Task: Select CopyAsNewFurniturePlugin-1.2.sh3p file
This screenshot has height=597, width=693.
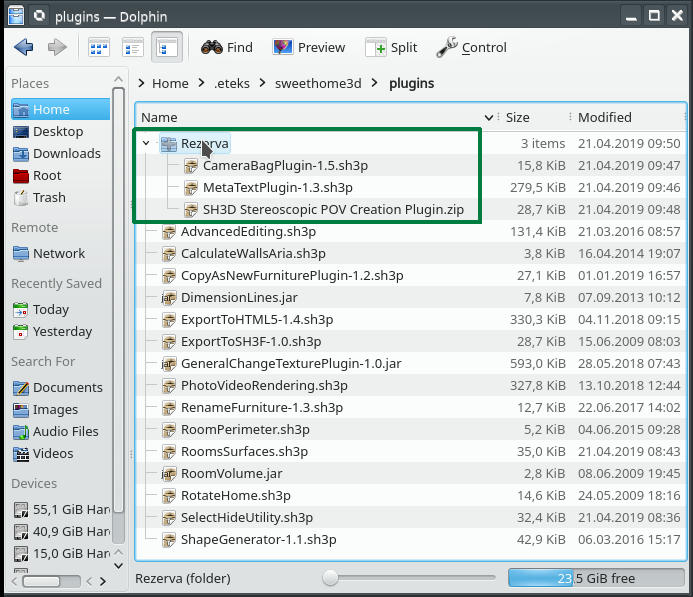Action: point(292,276)
